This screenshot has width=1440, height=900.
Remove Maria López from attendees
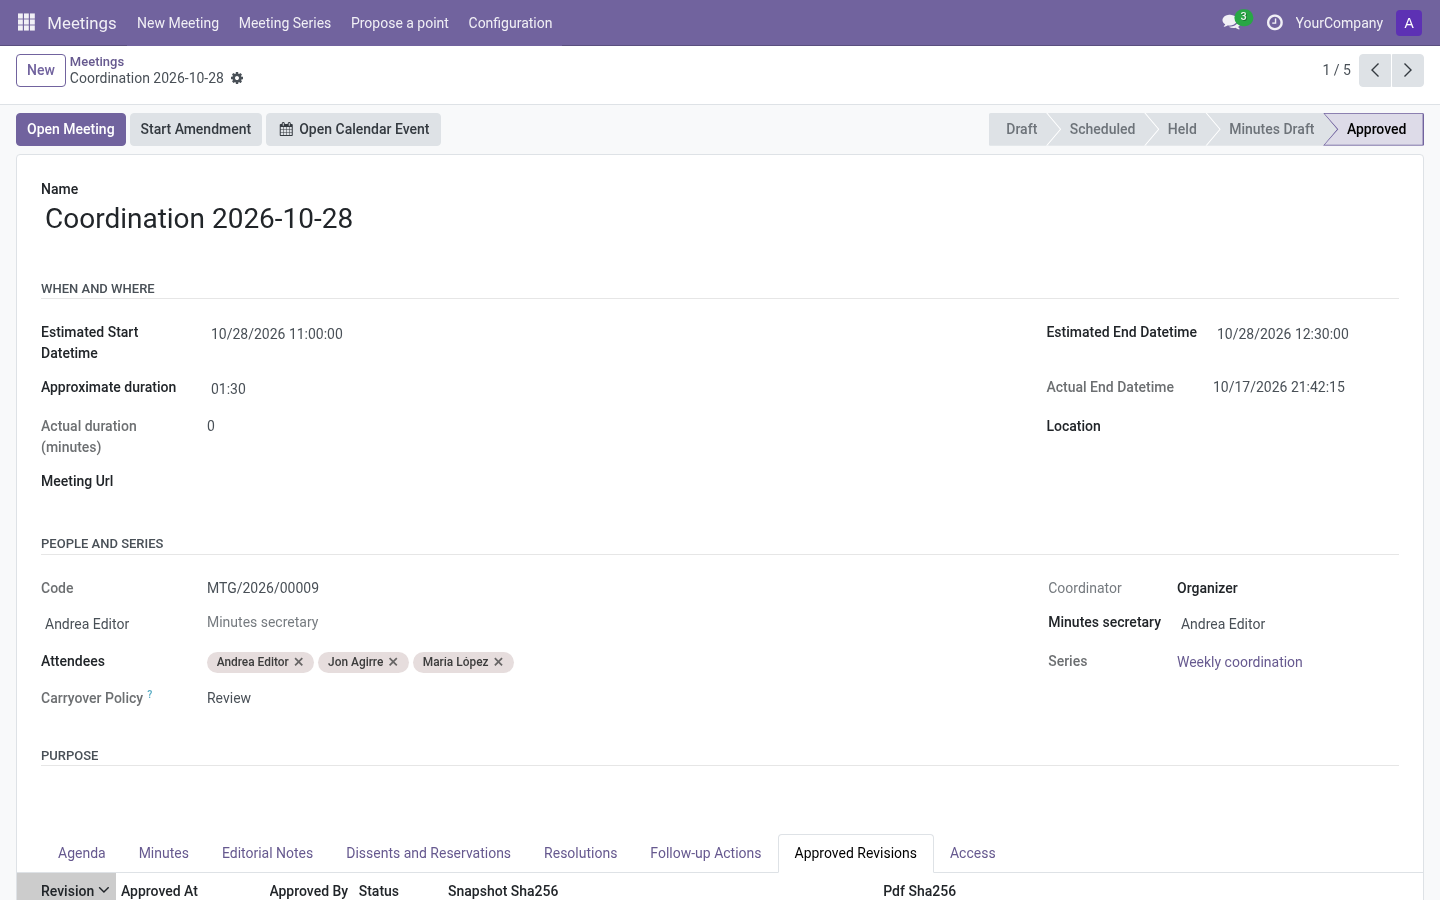click(x=498, y=662)
